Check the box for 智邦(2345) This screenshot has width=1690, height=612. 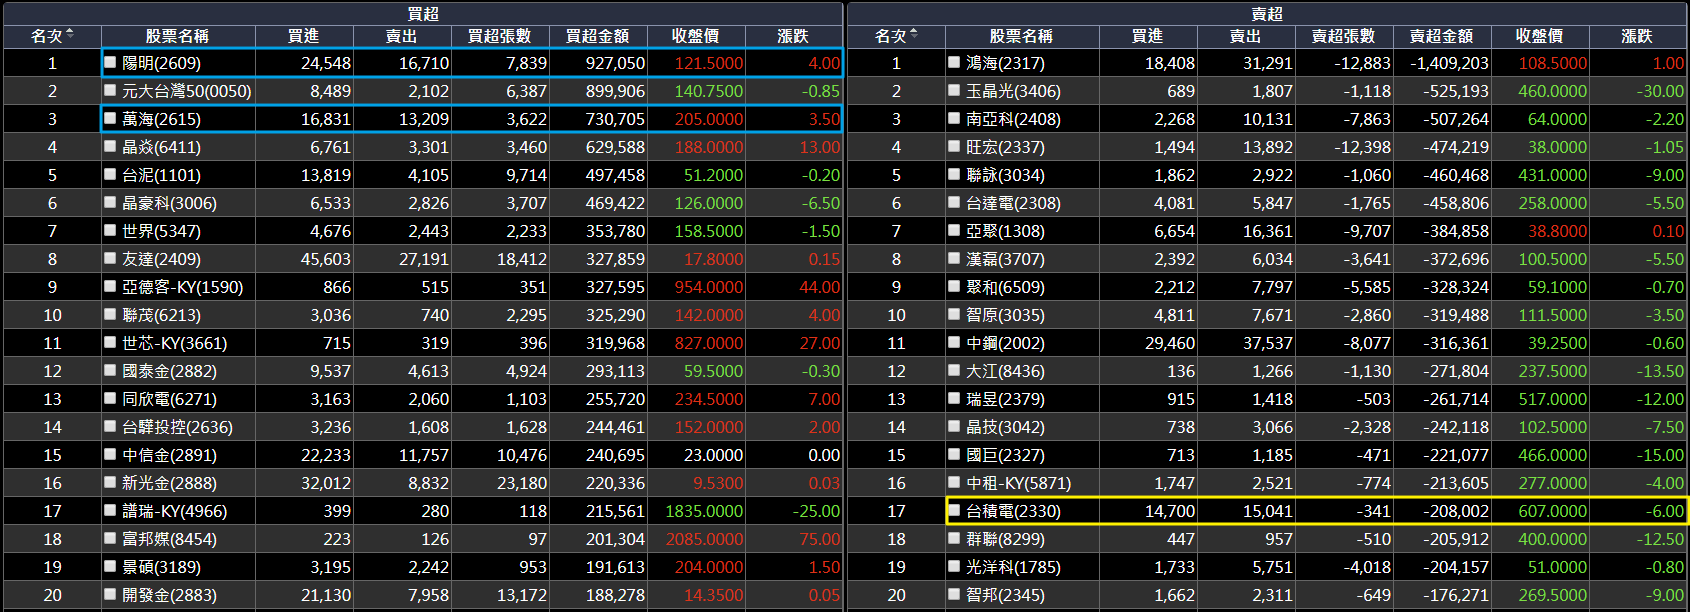(x=954, y=594)
